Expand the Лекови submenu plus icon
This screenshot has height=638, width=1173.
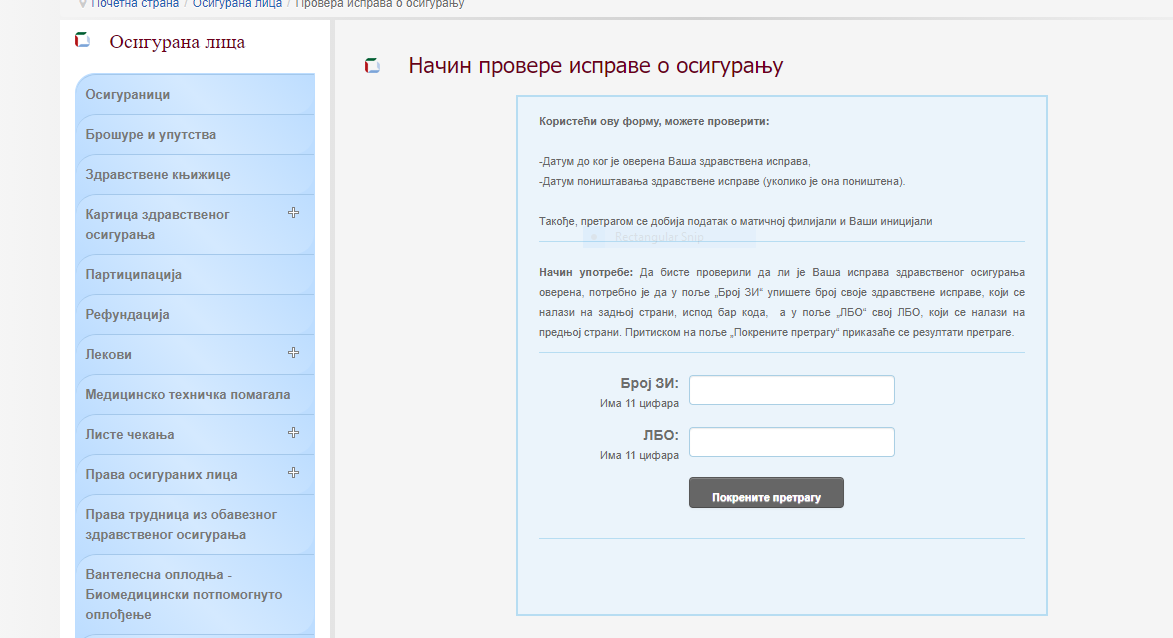tap(293, 353)
